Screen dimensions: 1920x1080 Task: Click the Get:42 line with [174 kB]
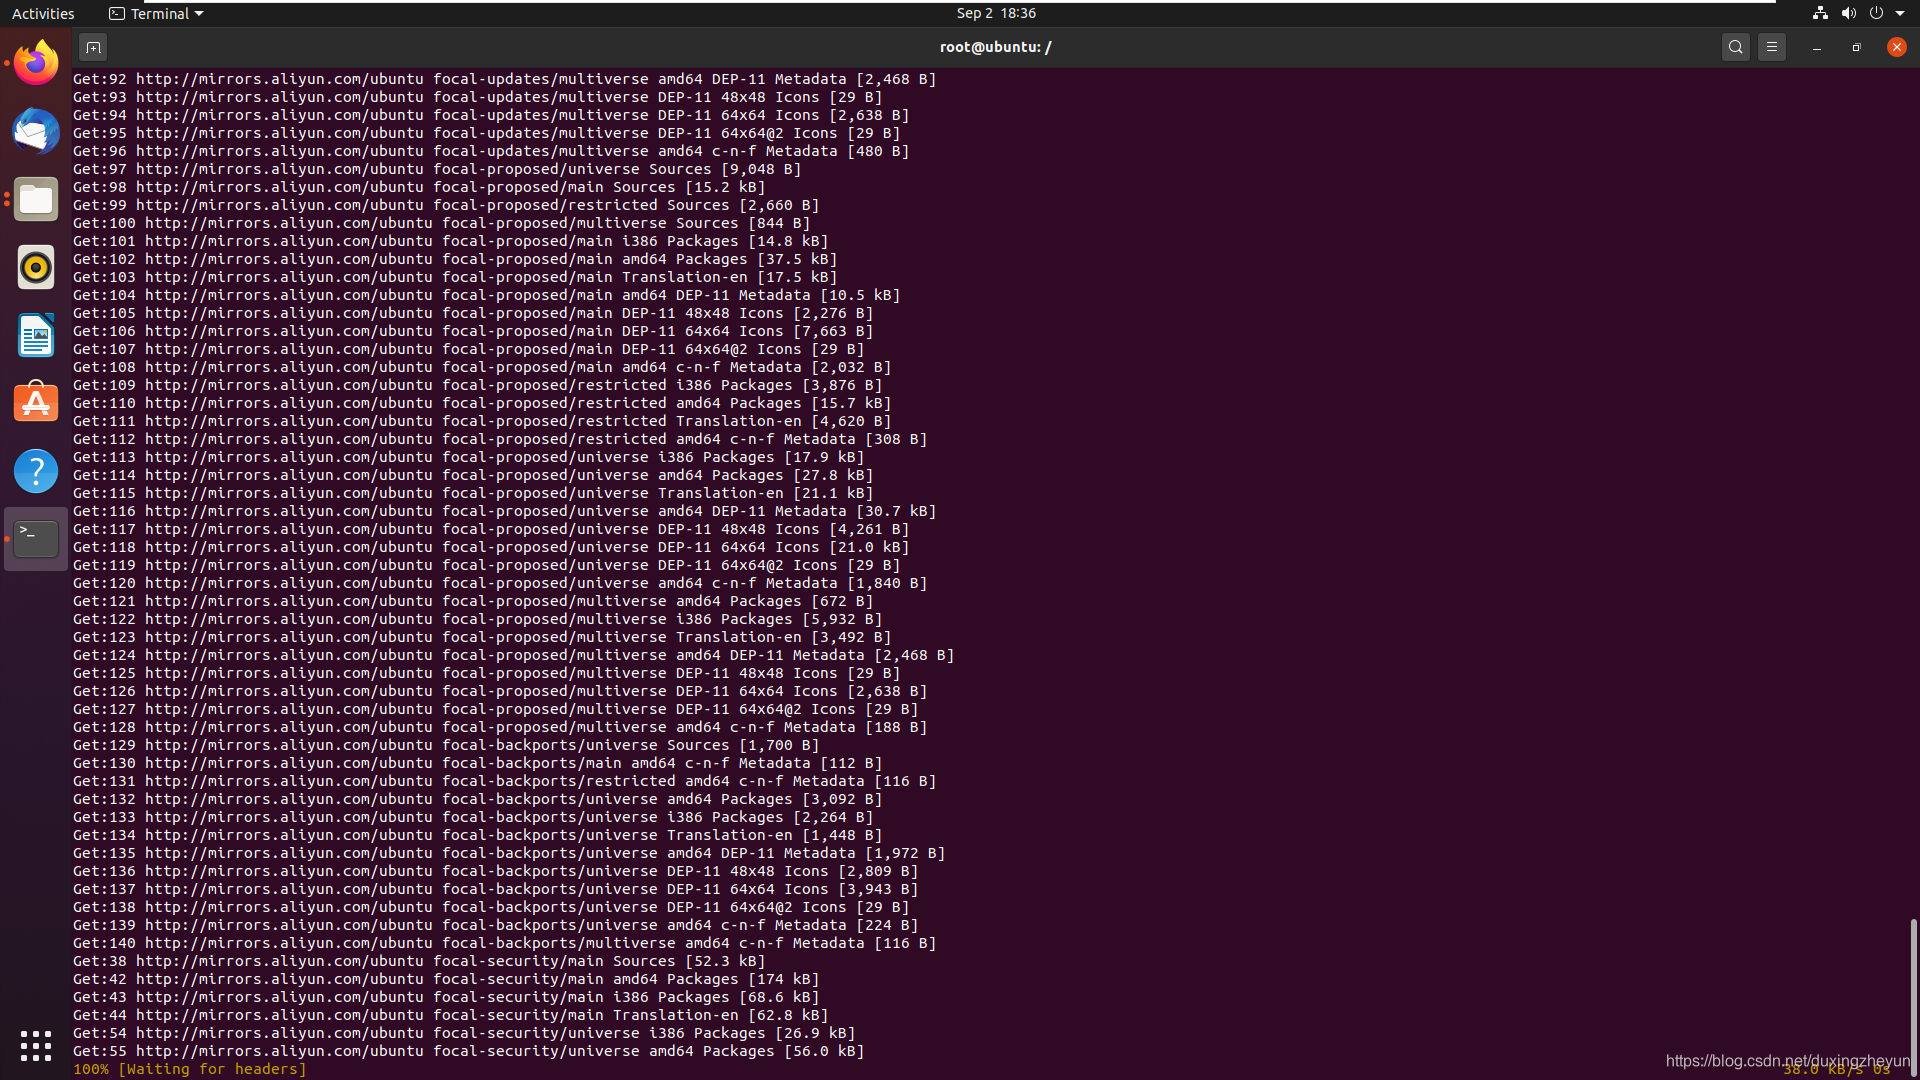pyautogui.click(x=446, y=979)
